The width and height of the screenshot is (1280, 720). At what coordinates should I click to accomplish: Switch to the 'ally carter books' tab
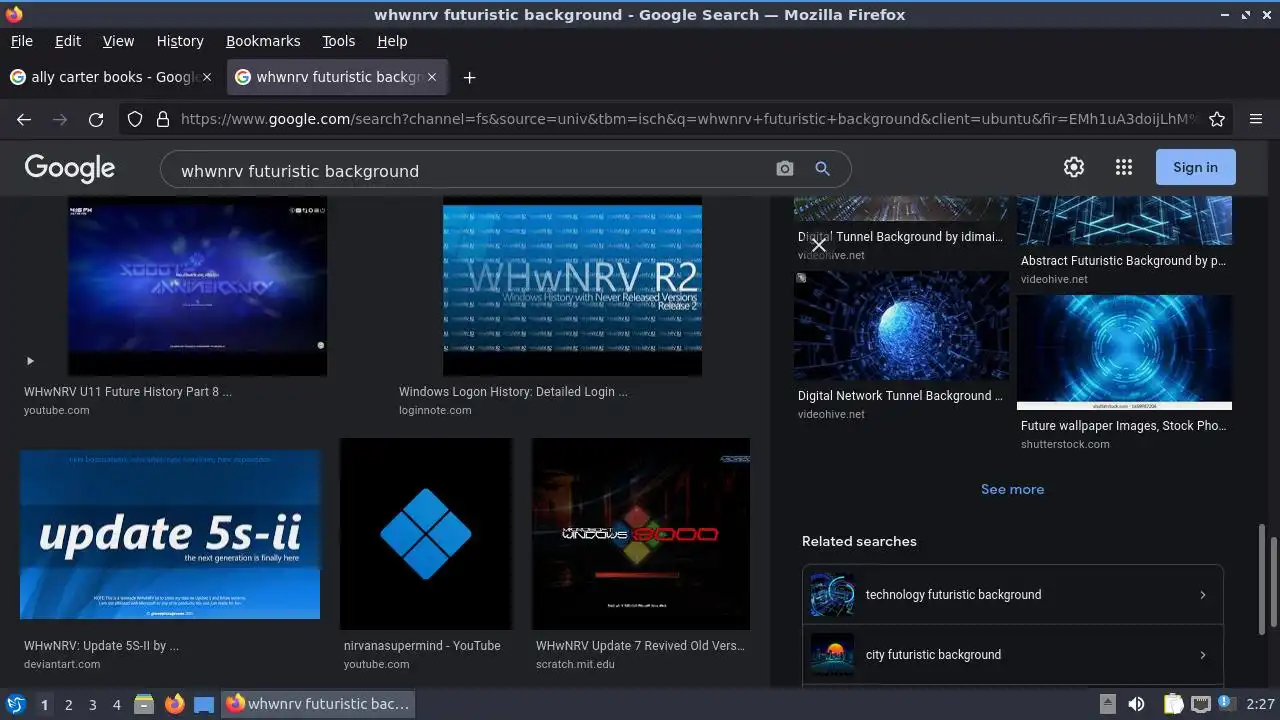pos(111,77)
